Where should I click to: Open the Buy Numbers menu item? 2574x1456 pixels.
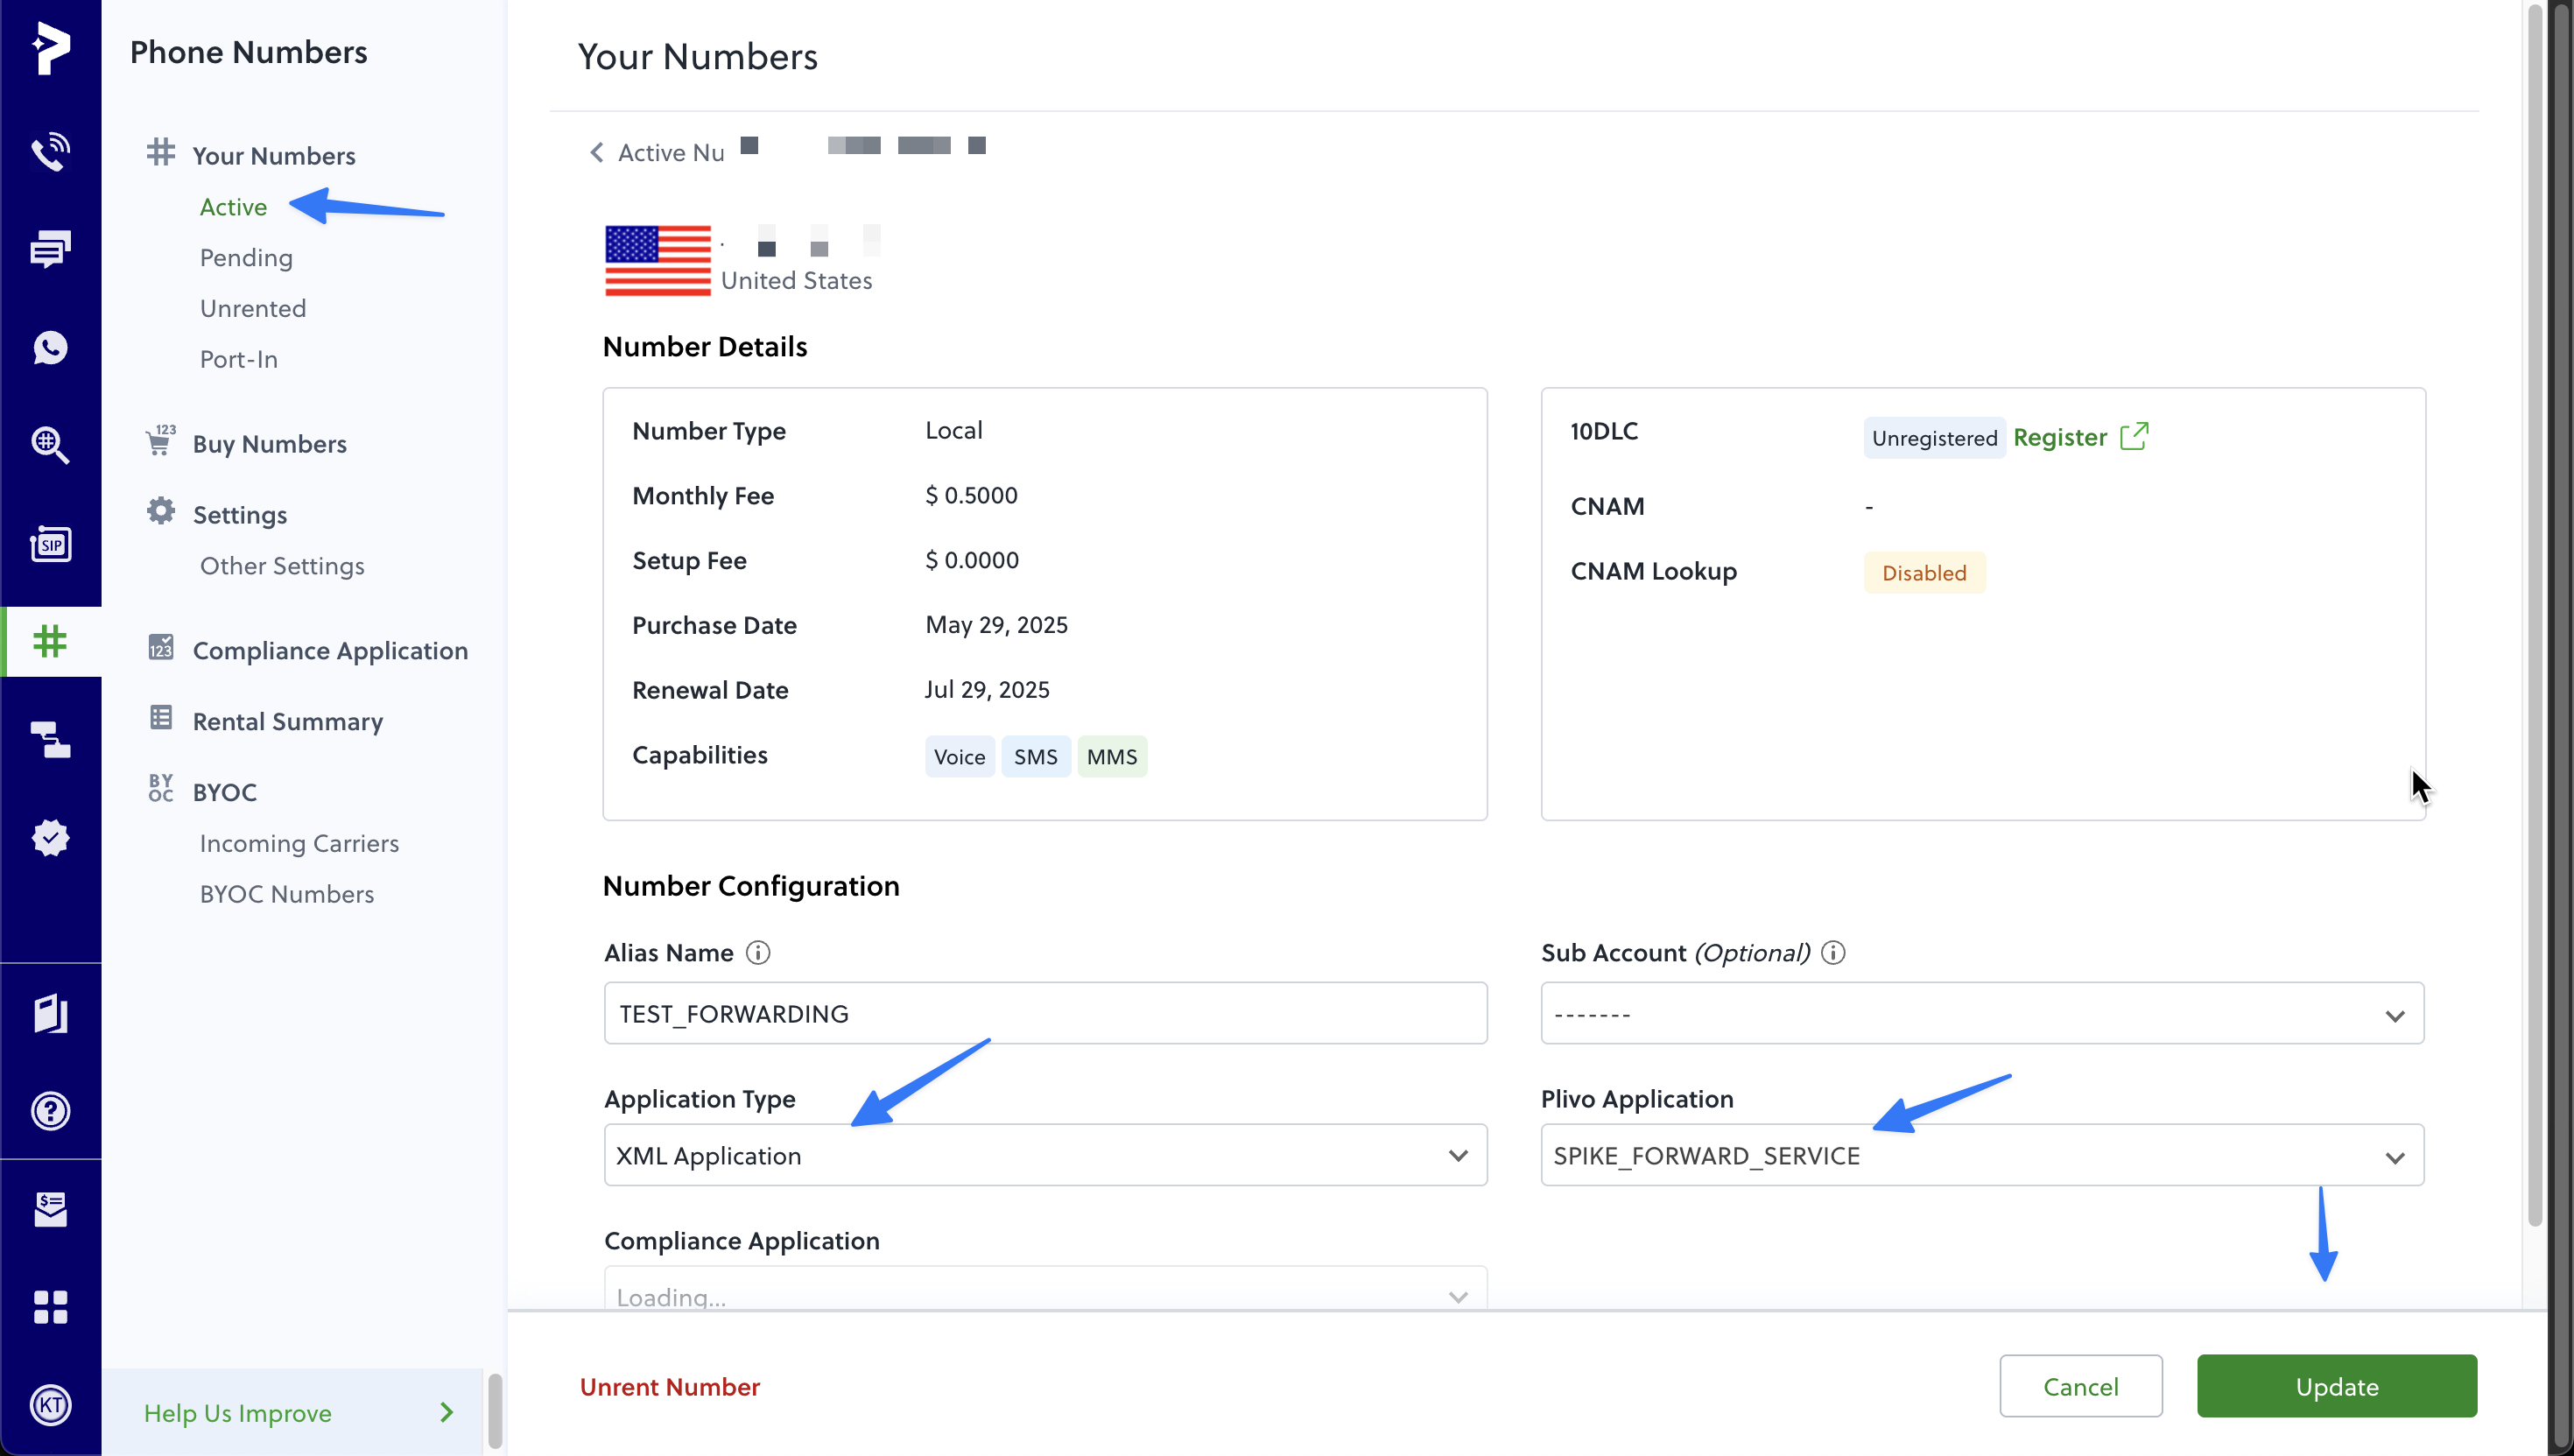pos(269,444)
